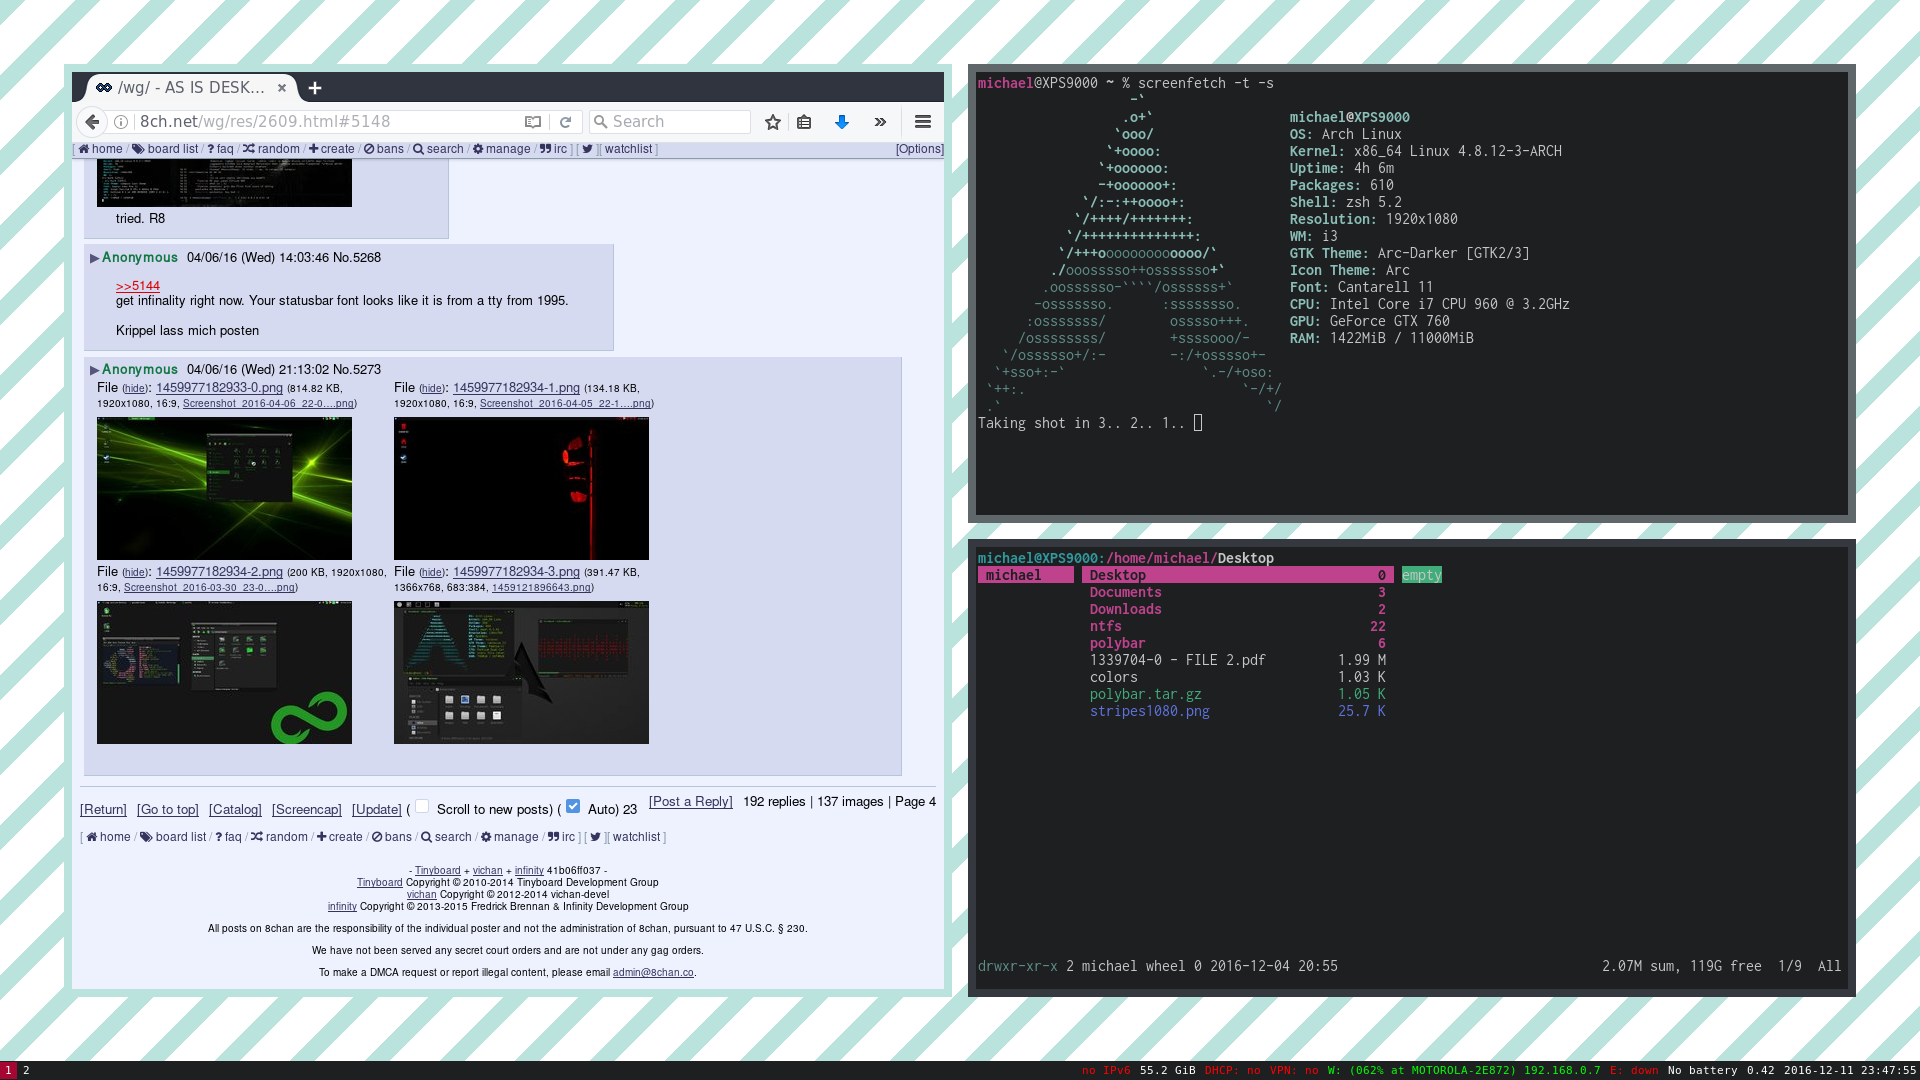Open the [Catalog] link
1920x1080 pixels.
235,810
